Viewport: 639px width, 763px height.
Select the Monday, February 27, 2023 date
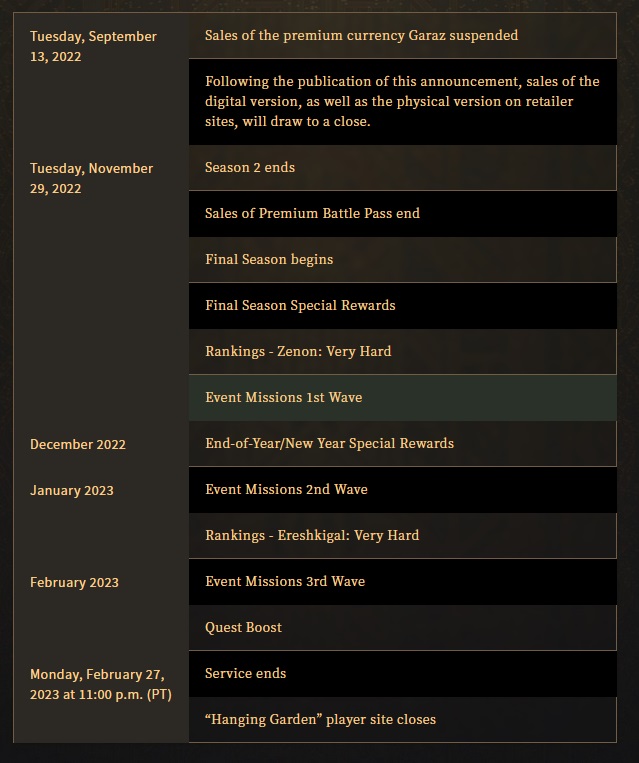tap(101, 684)
